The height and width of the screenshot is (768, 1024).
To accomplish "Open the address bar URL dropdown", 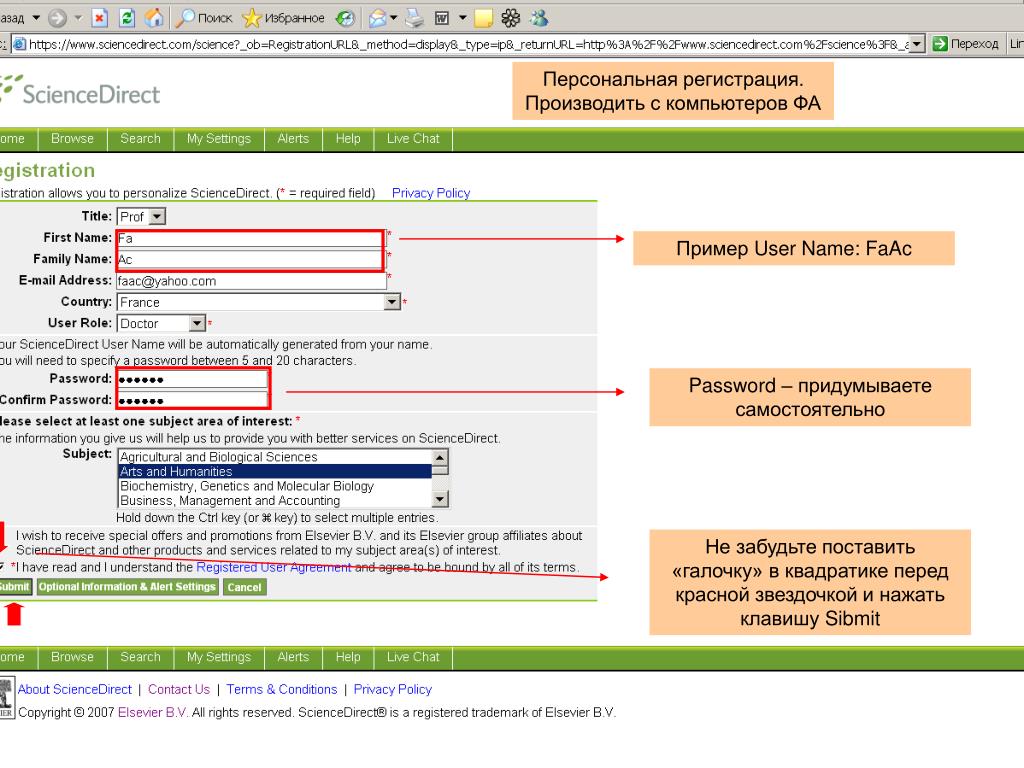I will click(x=918, y=44).
